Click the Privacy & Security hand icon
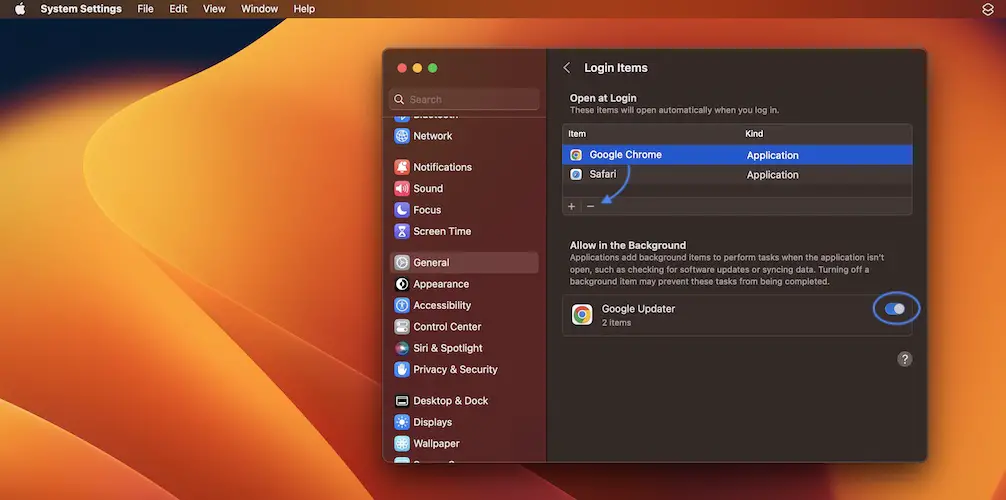Viewport: 1006px width, 500px height. [402, 370]
